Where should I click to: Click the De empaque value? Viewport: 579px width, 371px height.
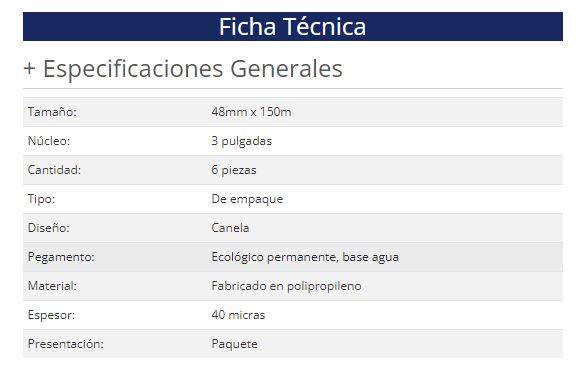tap(247, 199)
